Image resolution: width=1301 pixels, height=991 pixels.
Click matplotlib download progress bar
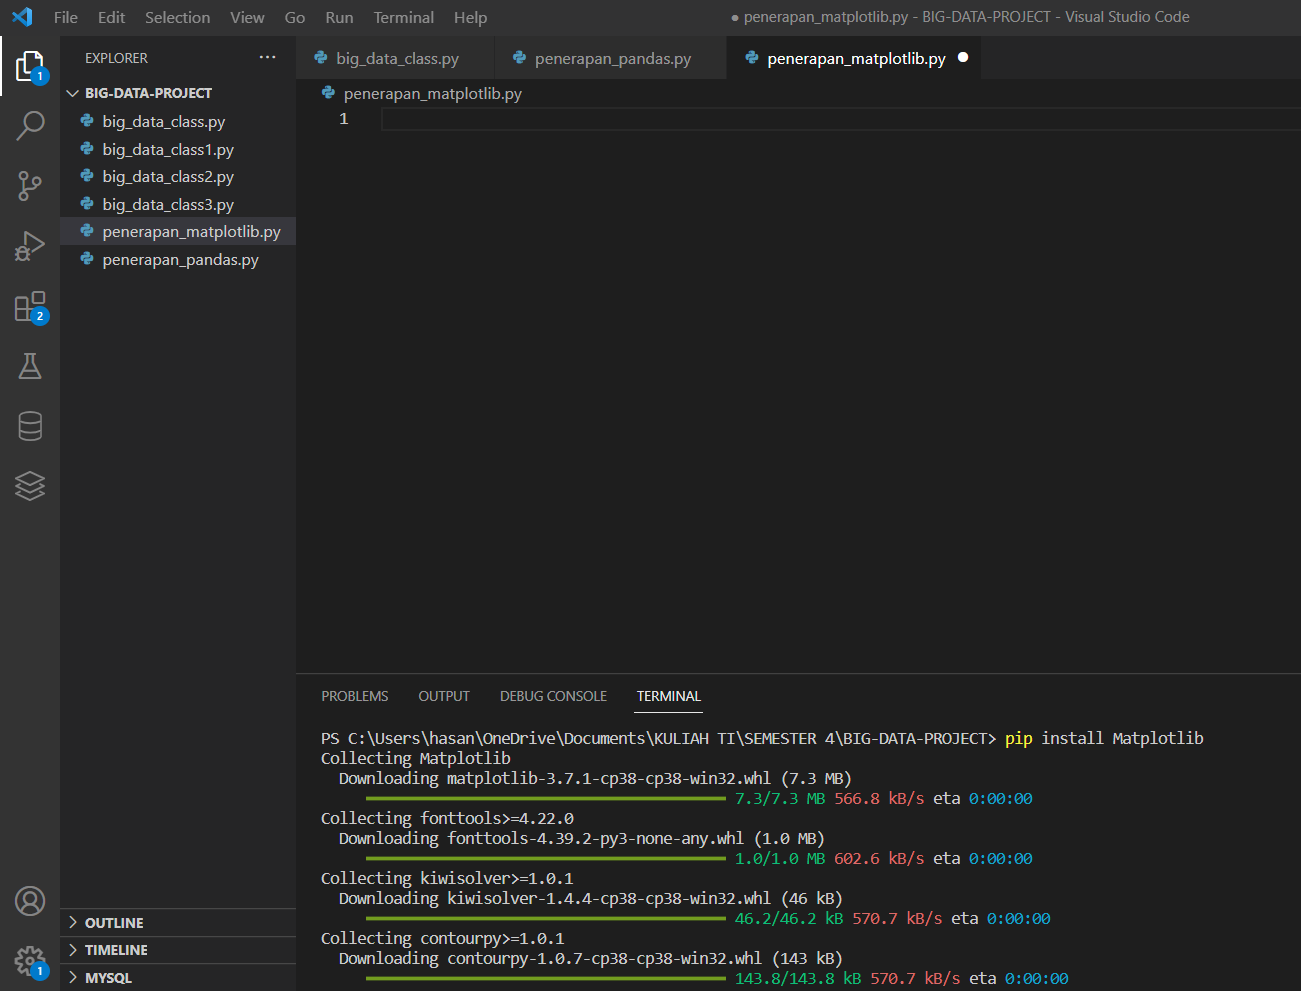(546, 798)
